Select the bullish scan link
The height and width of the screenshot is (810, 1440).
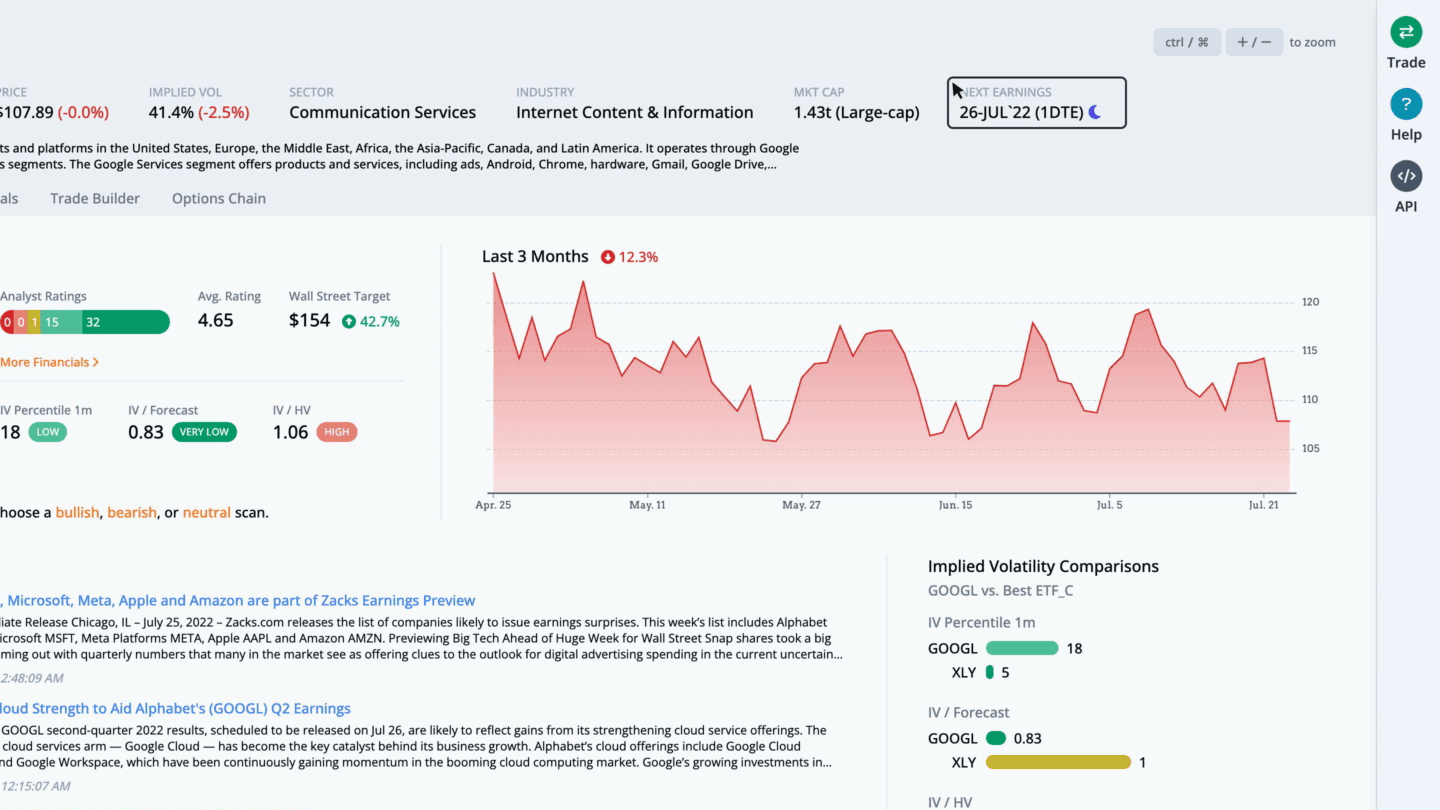pyautogui.click(x=77, y=512)
